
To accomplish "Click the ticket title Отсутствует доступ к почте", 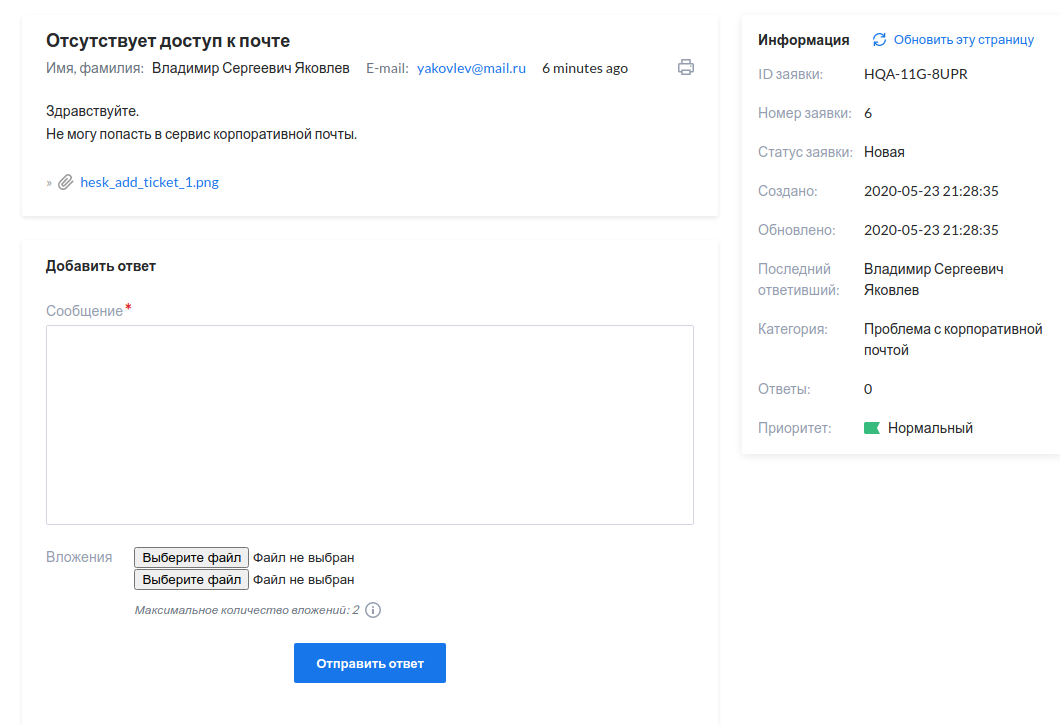I will coord(168,41).
